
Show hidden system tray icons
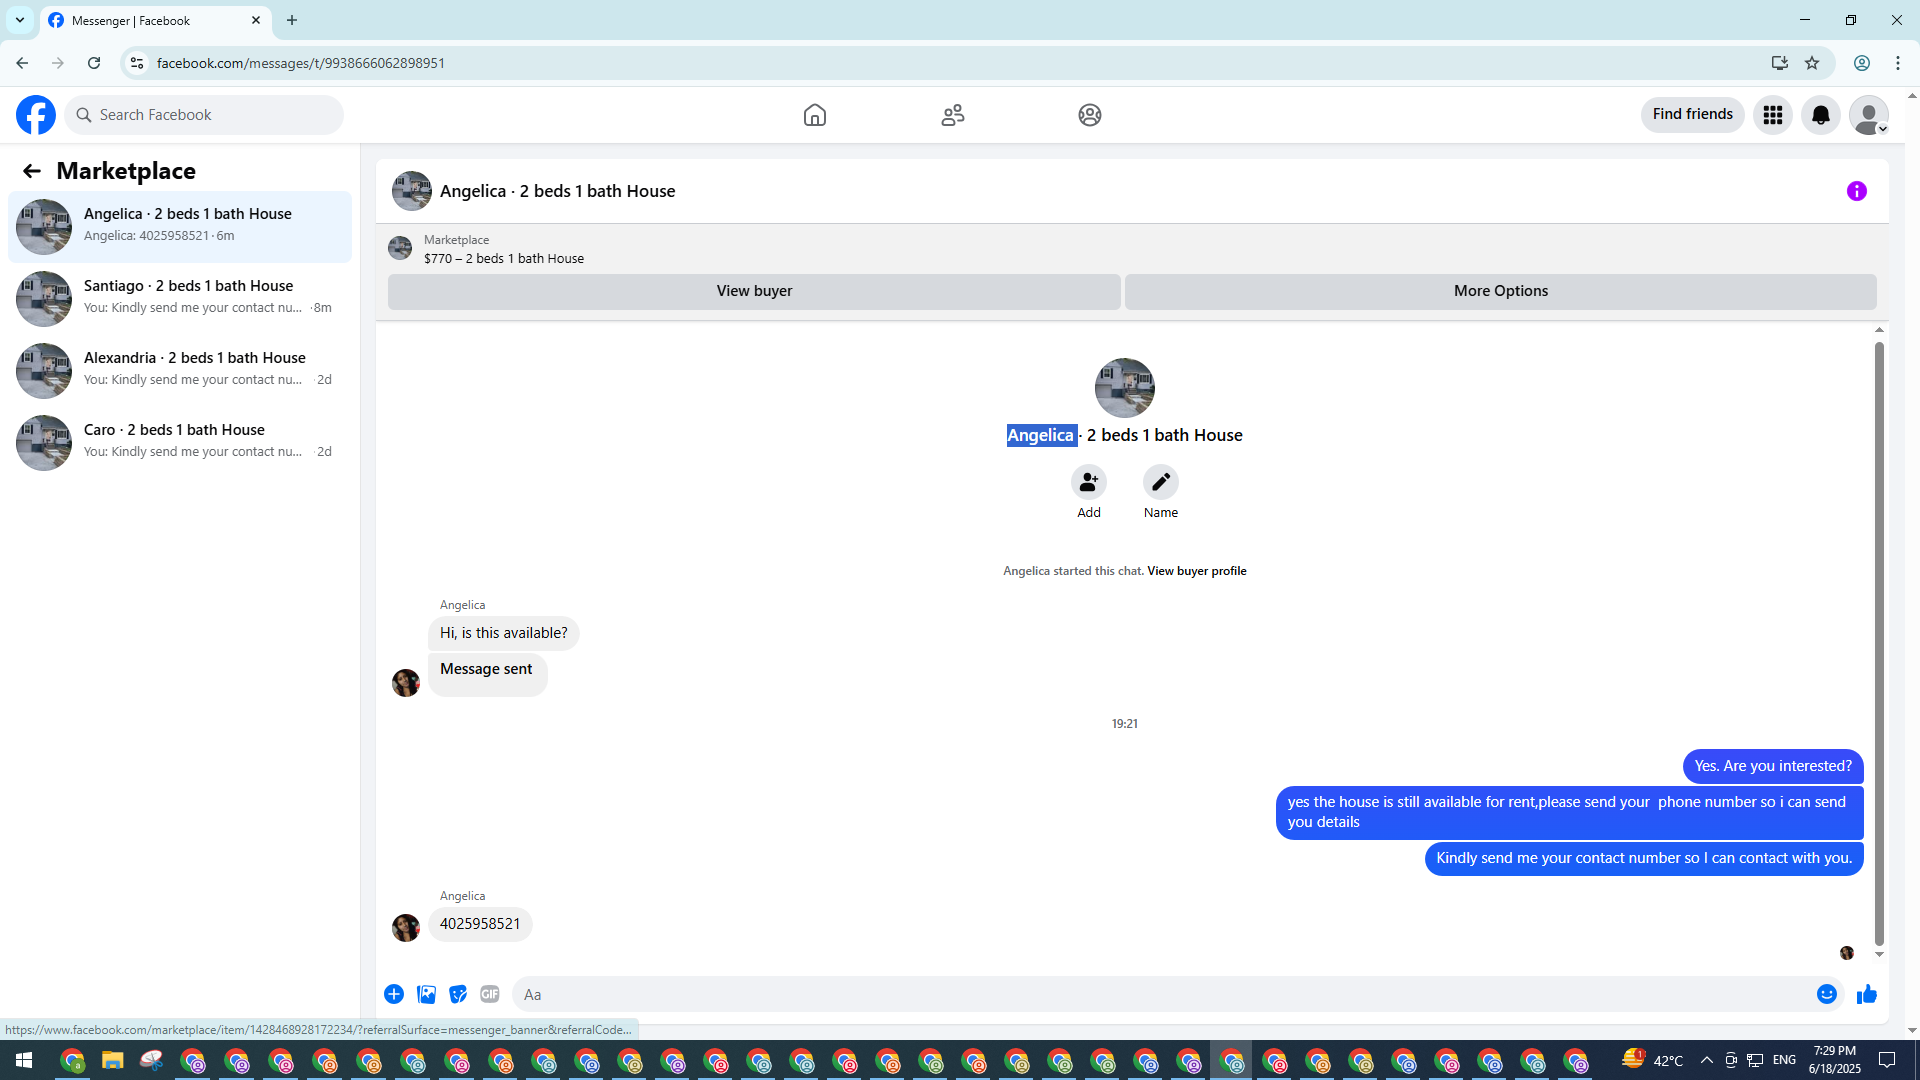(1706, 1060)
